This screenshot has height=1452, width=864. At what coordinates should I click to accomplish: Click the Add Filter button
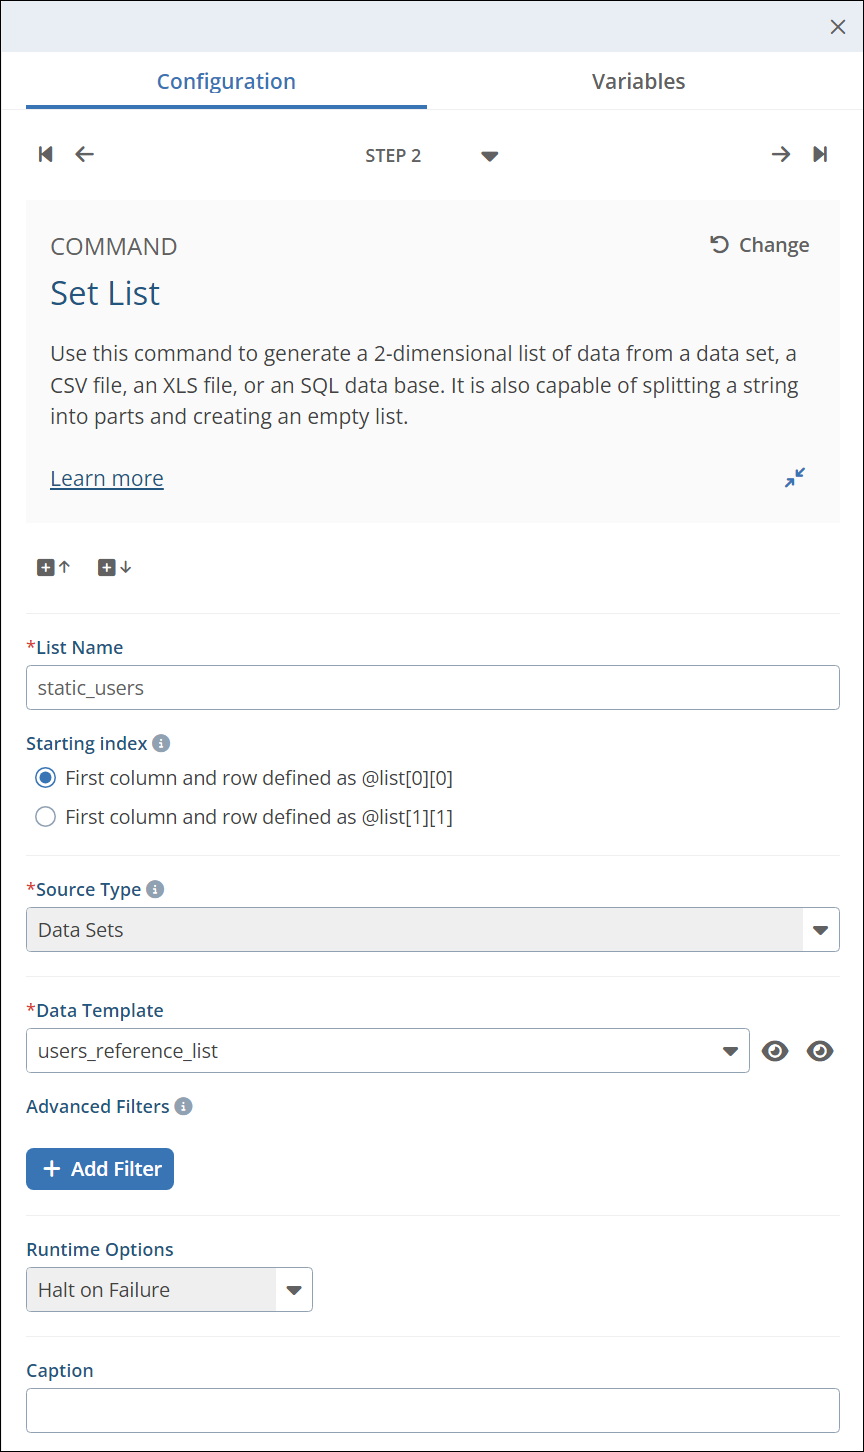(100, 1169)
